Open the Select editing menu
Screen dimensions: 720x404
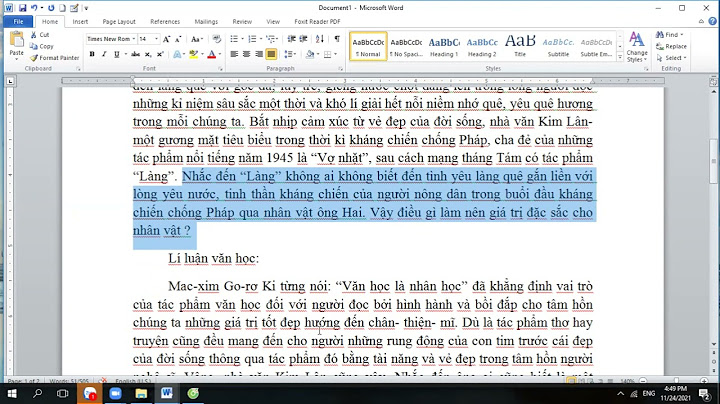point(671,58)
